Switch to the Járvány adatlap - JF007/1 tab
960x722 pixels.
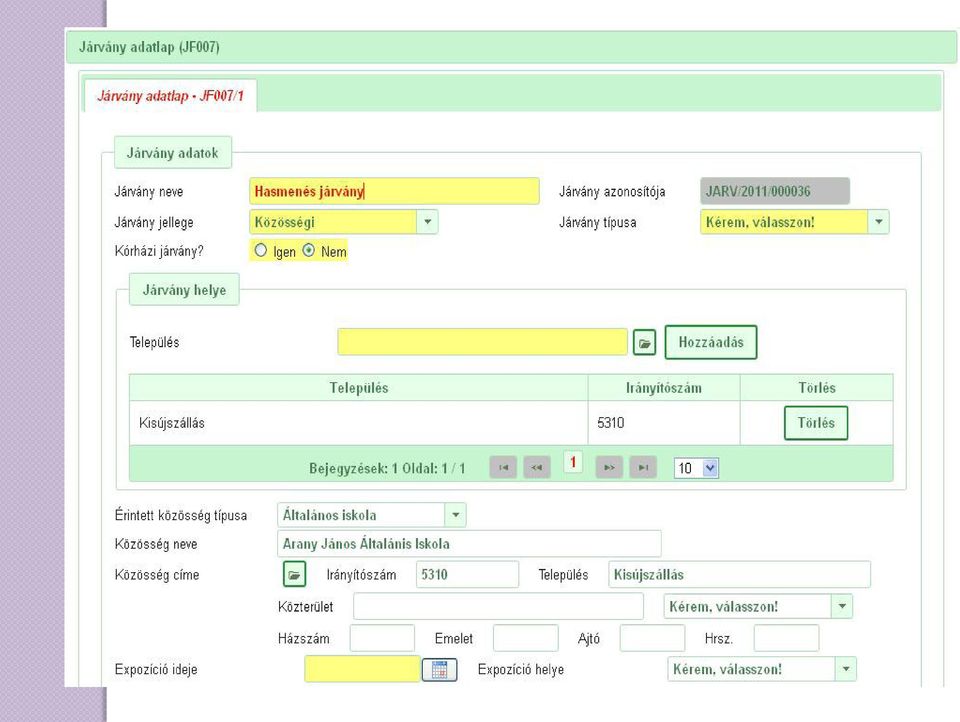[x=170, y=96]
